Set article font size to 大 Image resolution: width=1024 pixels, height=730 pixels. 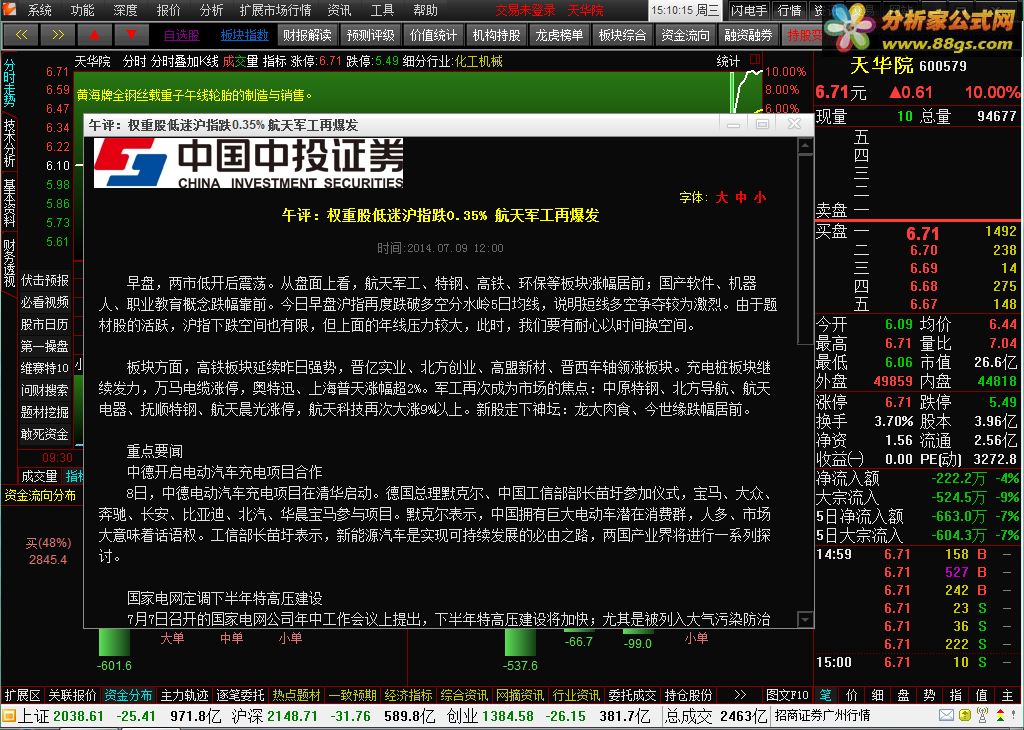coord(722,197)
